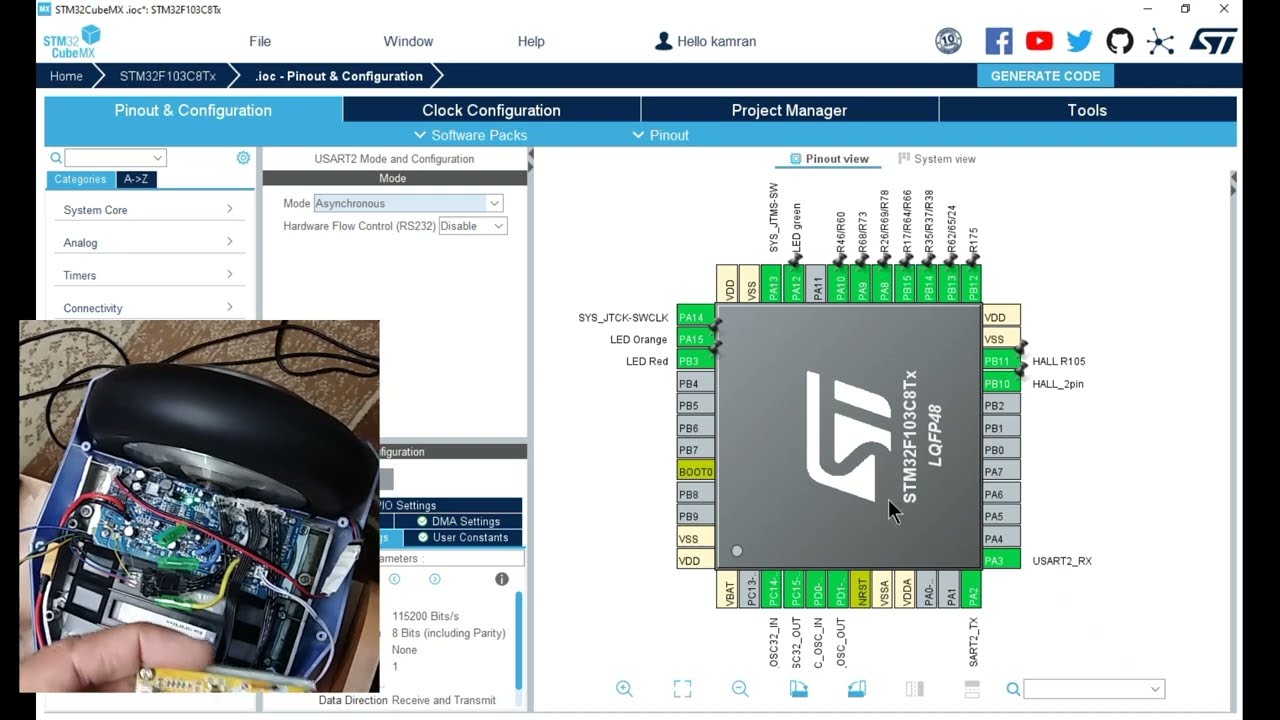Click the hoverboard webcam video overlay

click(x=199, y=506)
